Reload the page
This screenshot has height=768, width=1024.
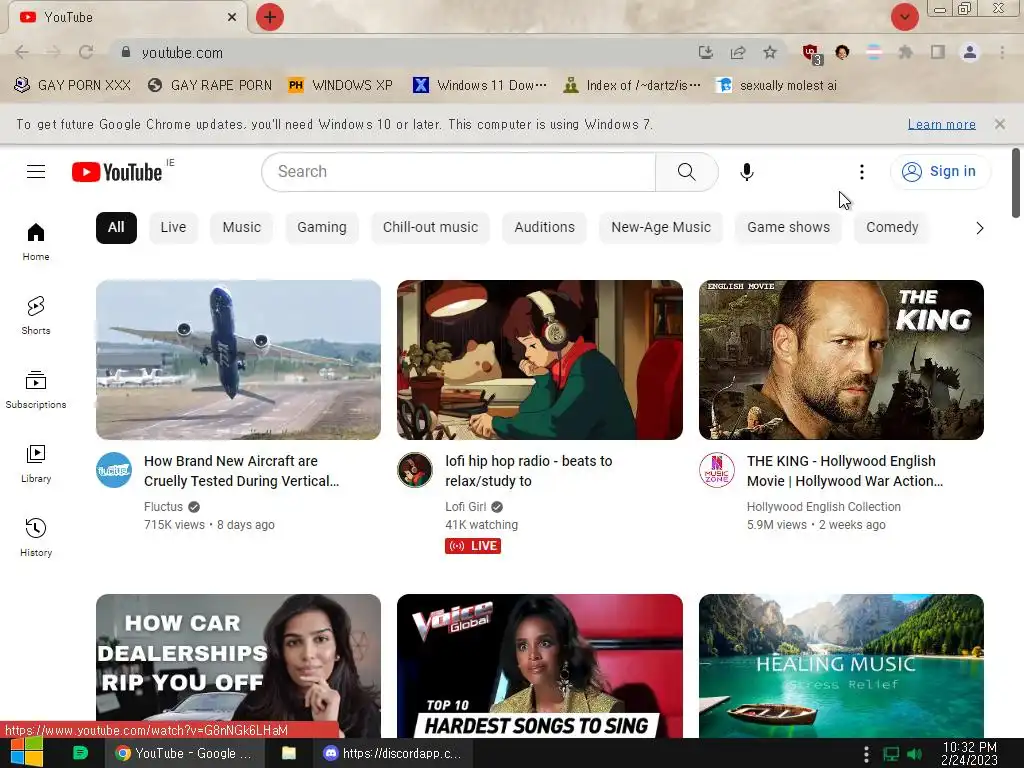coord(86,52)
